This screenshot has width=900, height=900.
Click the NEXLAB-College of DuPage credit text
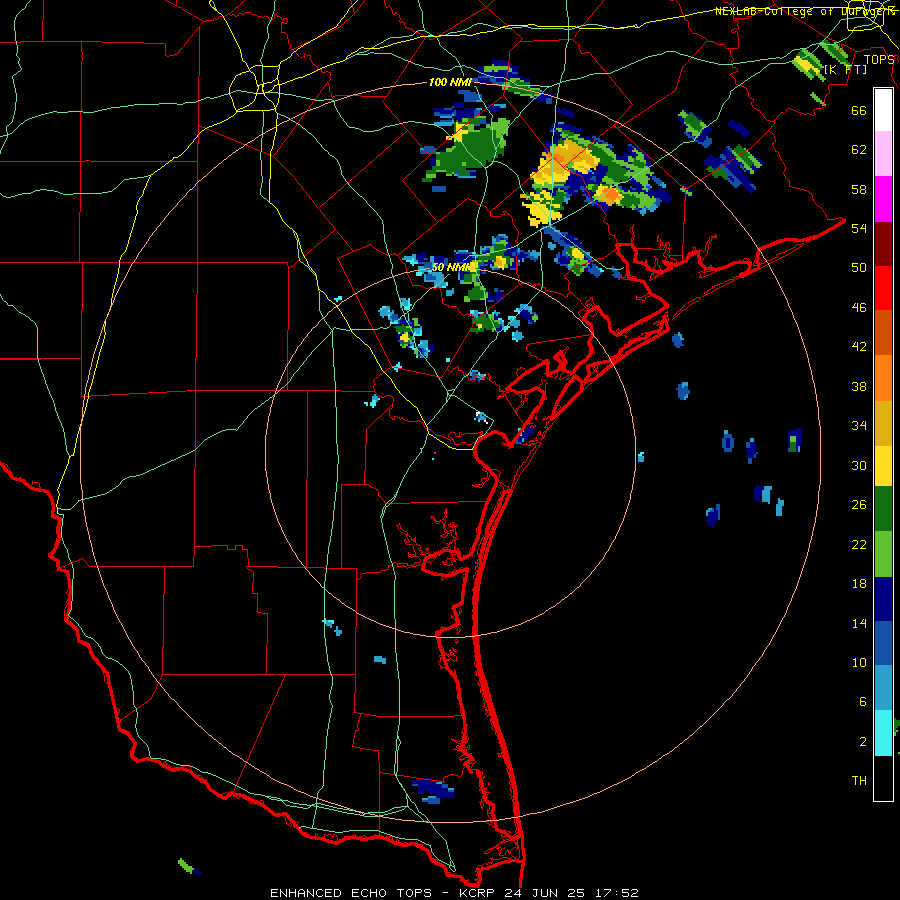tap(804, 11)
